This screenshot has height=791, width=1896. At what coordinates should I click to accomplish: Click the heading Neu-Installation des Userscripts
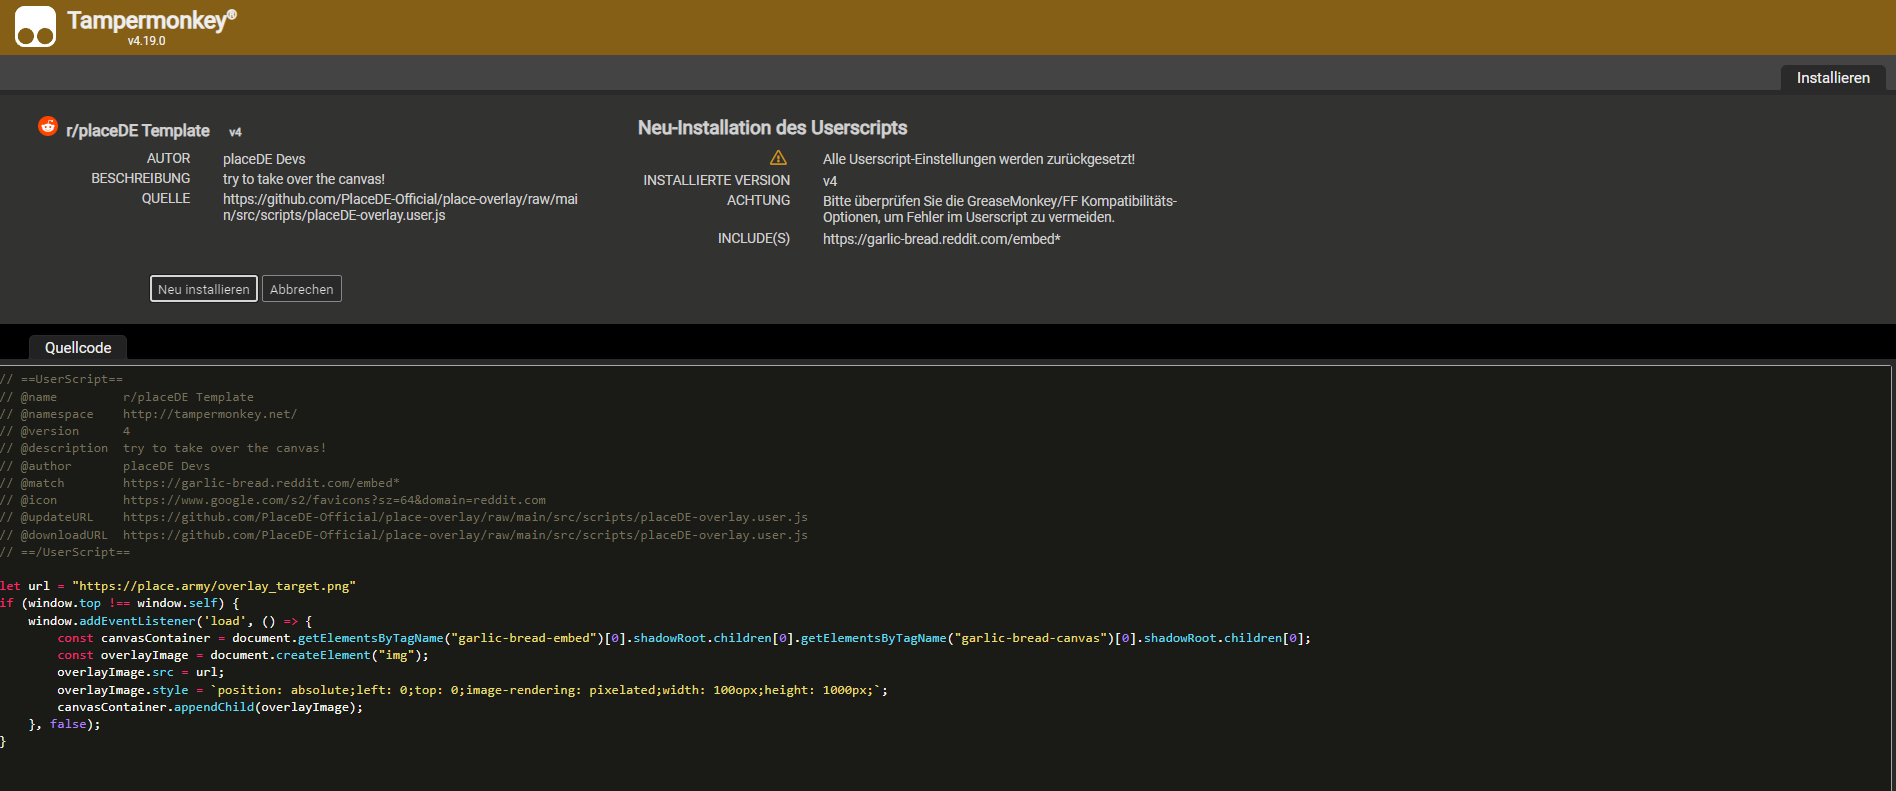[773, 128]
